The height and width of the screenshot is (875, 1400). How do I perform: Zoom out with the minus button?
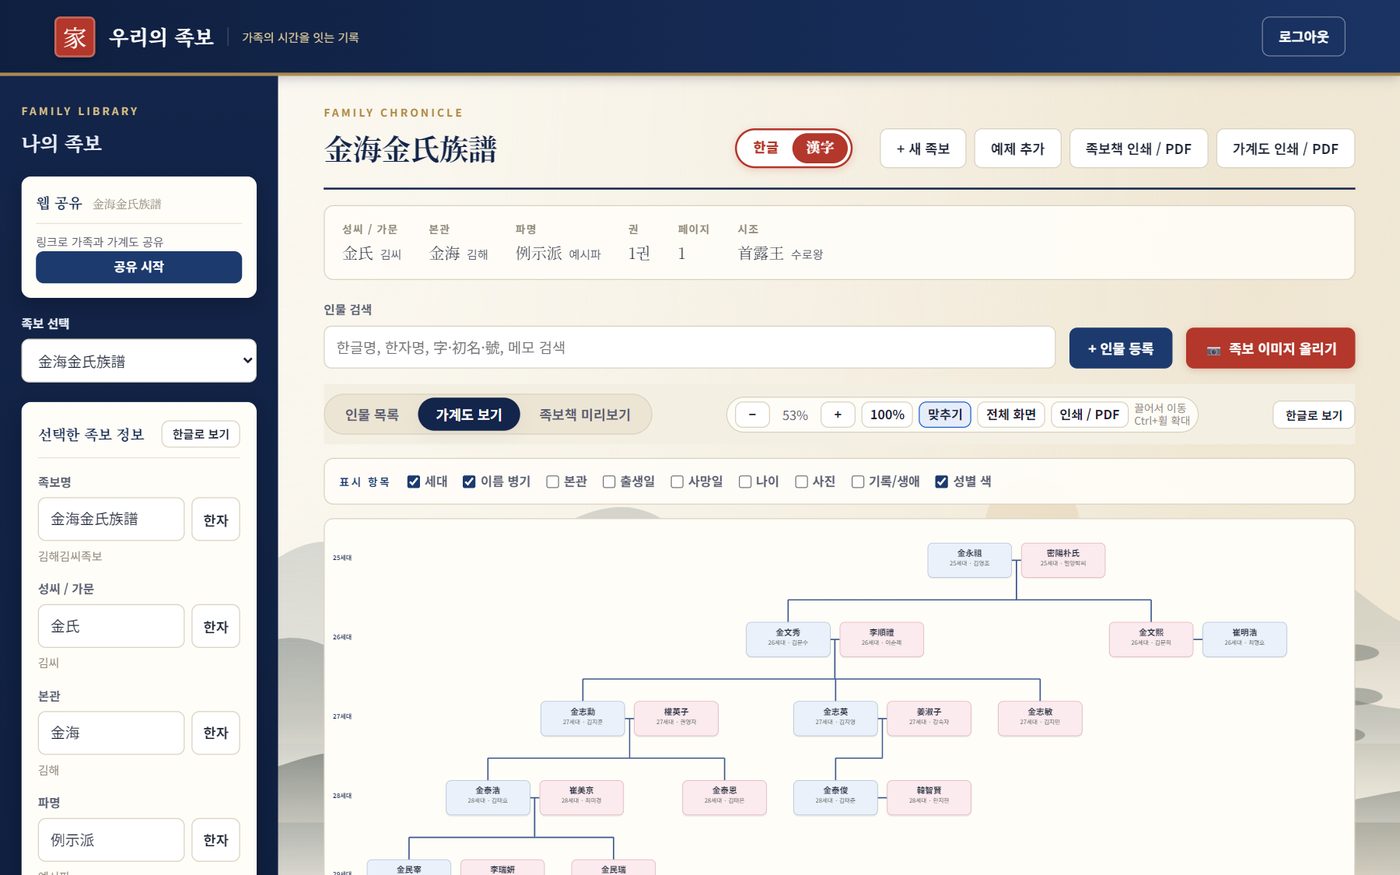(x=752, y=415)
